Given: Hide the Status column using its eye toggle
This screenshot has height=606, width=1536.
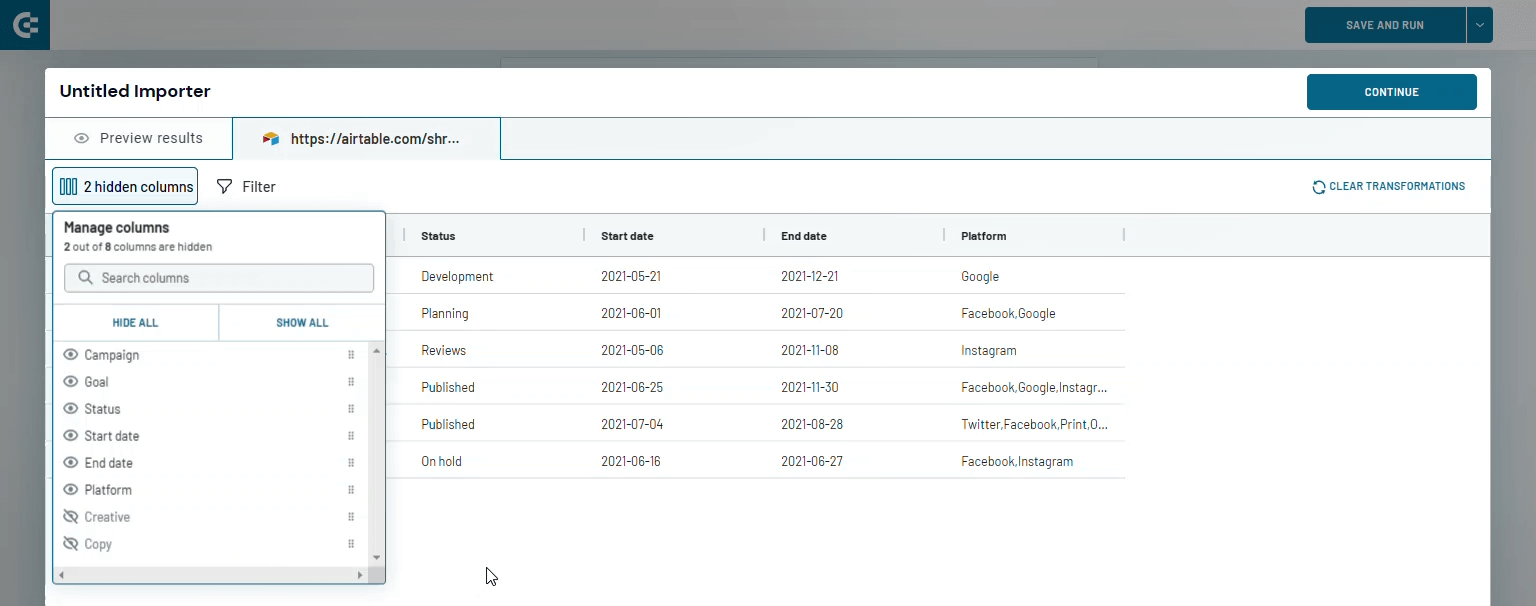Looking at the screenshot, I should [70, 408].
